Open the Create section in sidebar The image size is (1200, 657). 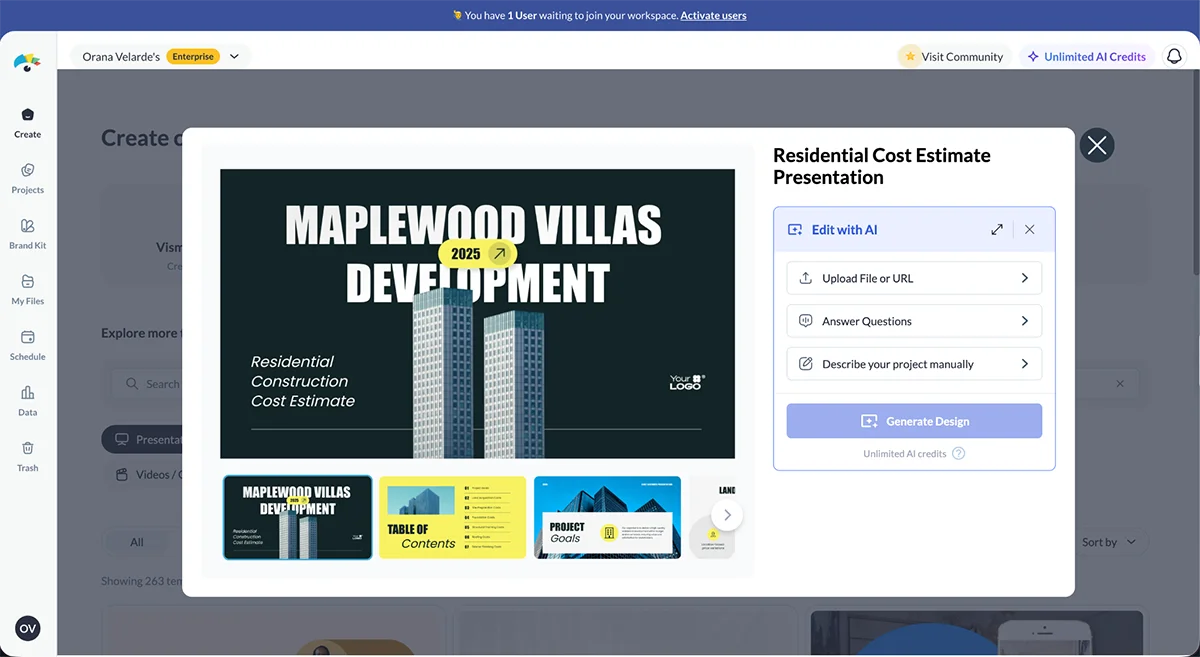point(27,123)
